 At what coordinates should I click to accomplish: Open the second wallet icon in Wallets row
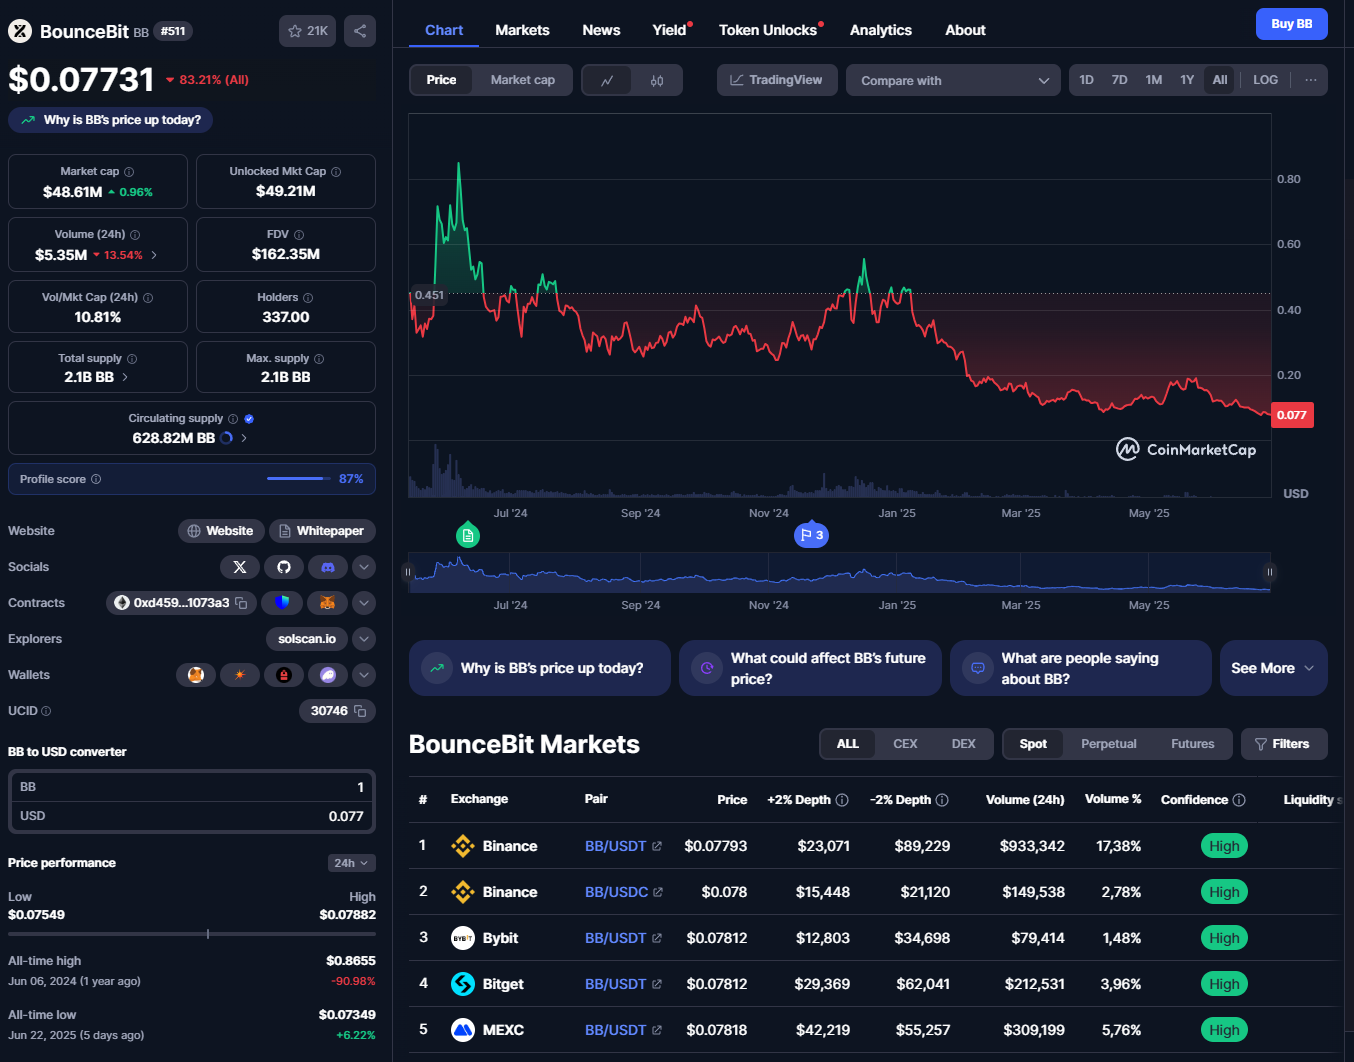[240, 675]
